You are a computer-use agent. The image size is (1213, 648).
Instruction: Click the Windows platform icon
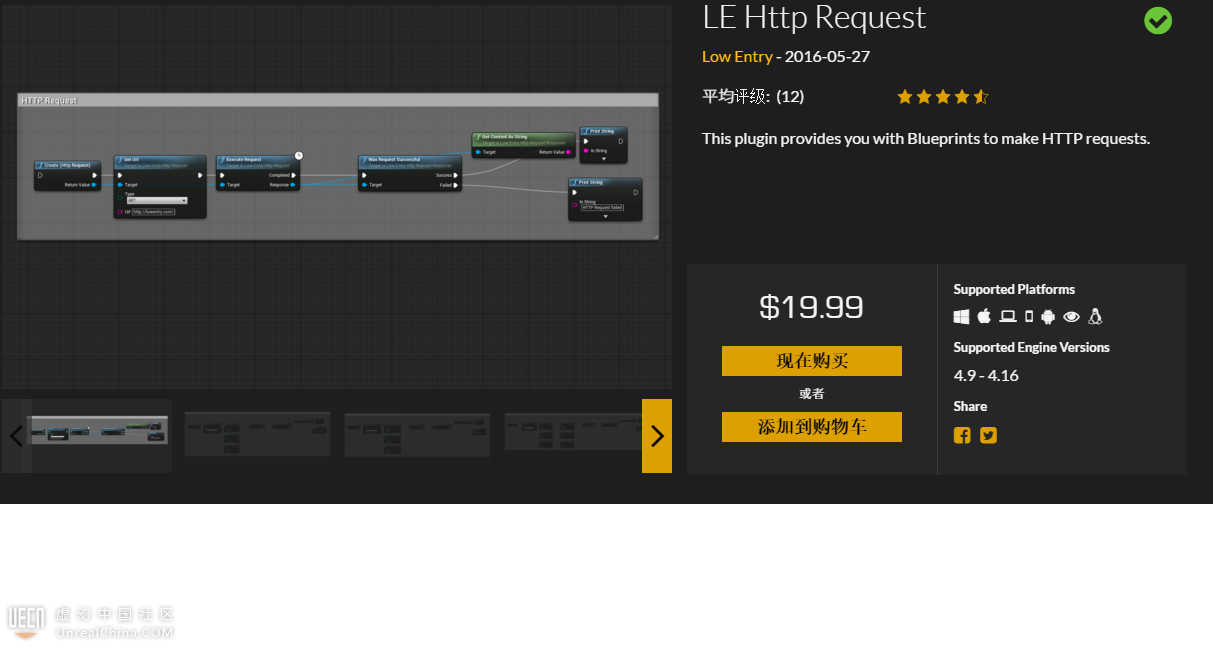pos(962,317)
